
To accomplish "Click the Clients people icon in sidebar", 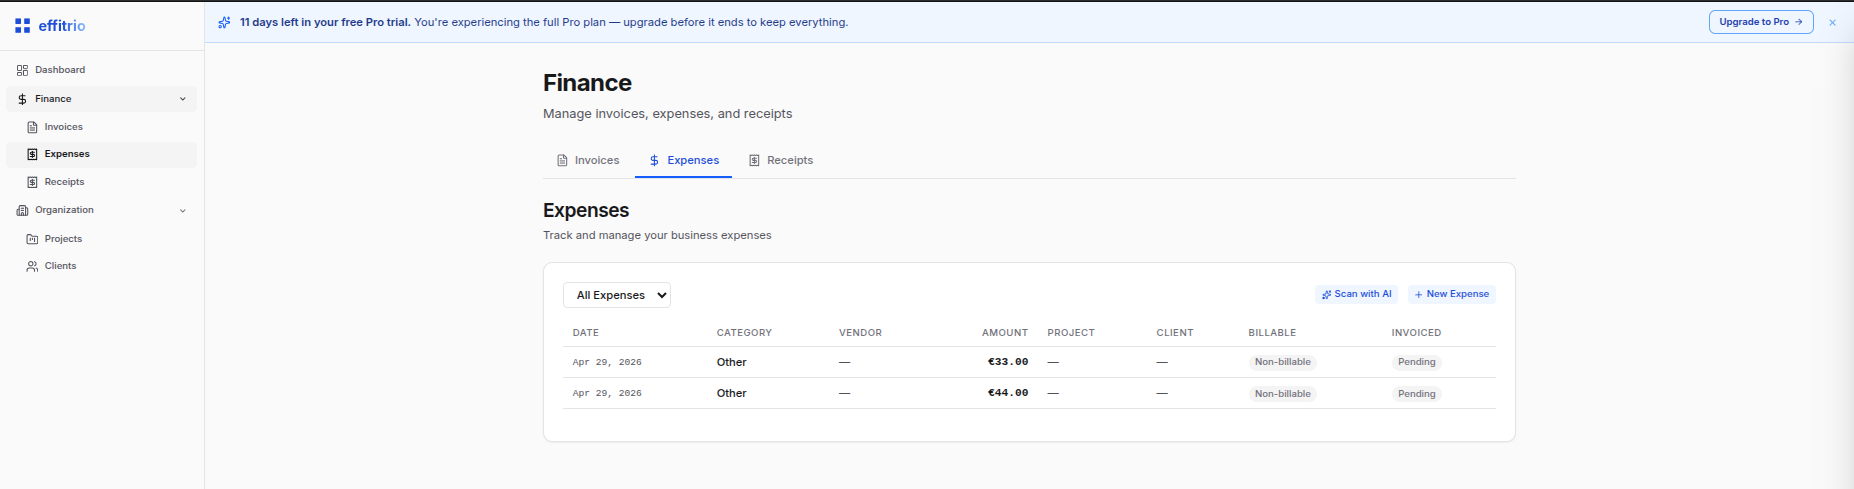I will [x=32, y=266].
